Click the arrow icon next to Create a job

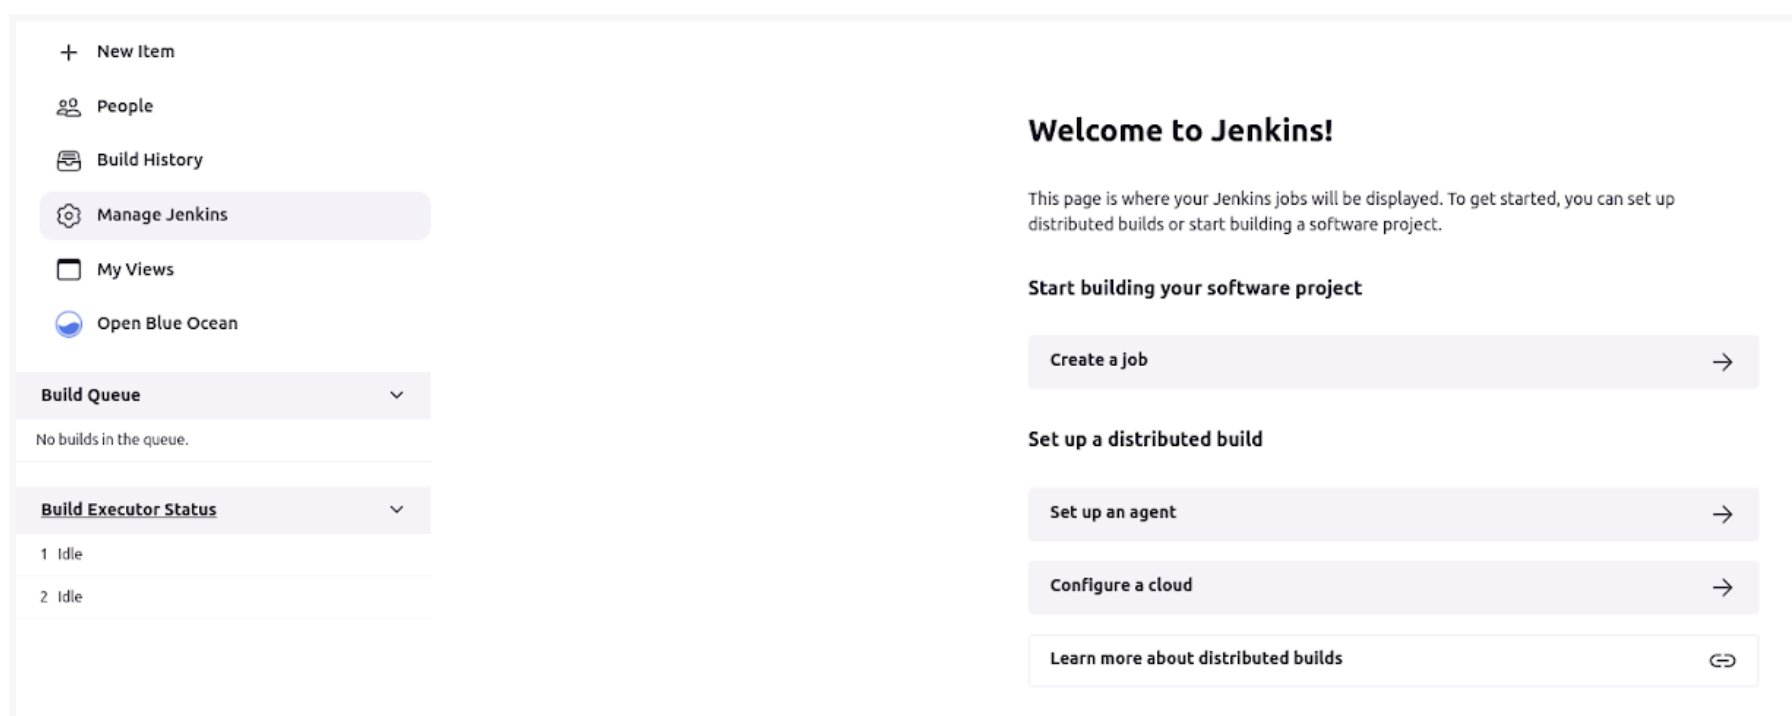point(1723,362)
